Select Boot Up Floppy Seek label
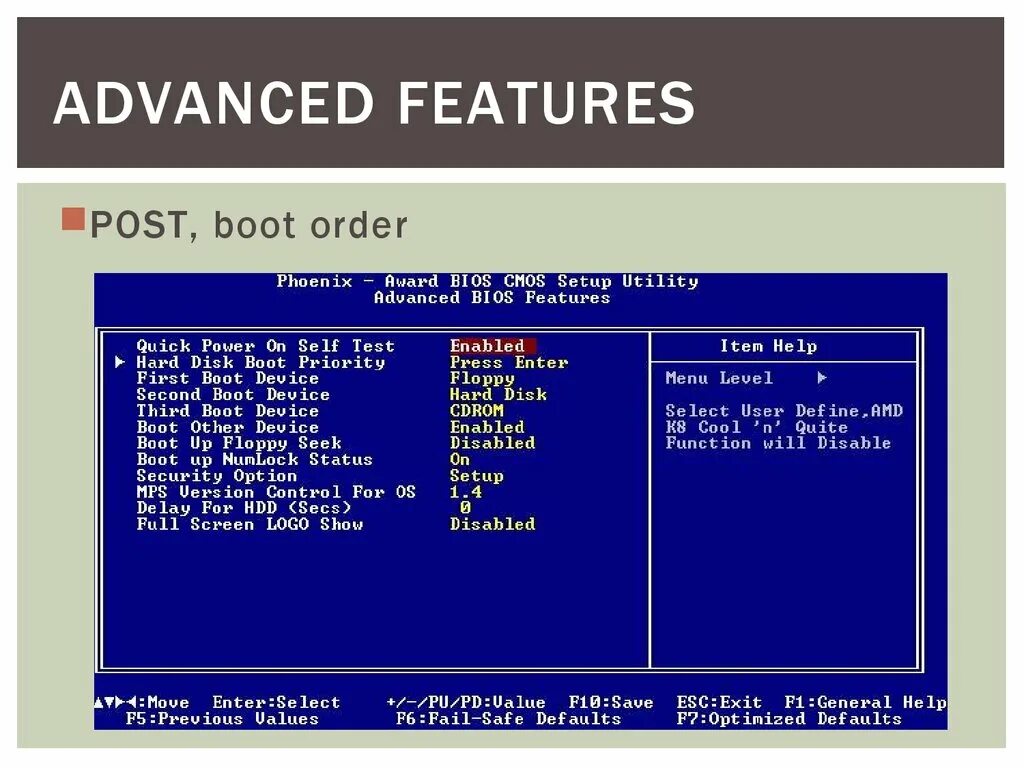1024x768 pixels. (238, 443)
